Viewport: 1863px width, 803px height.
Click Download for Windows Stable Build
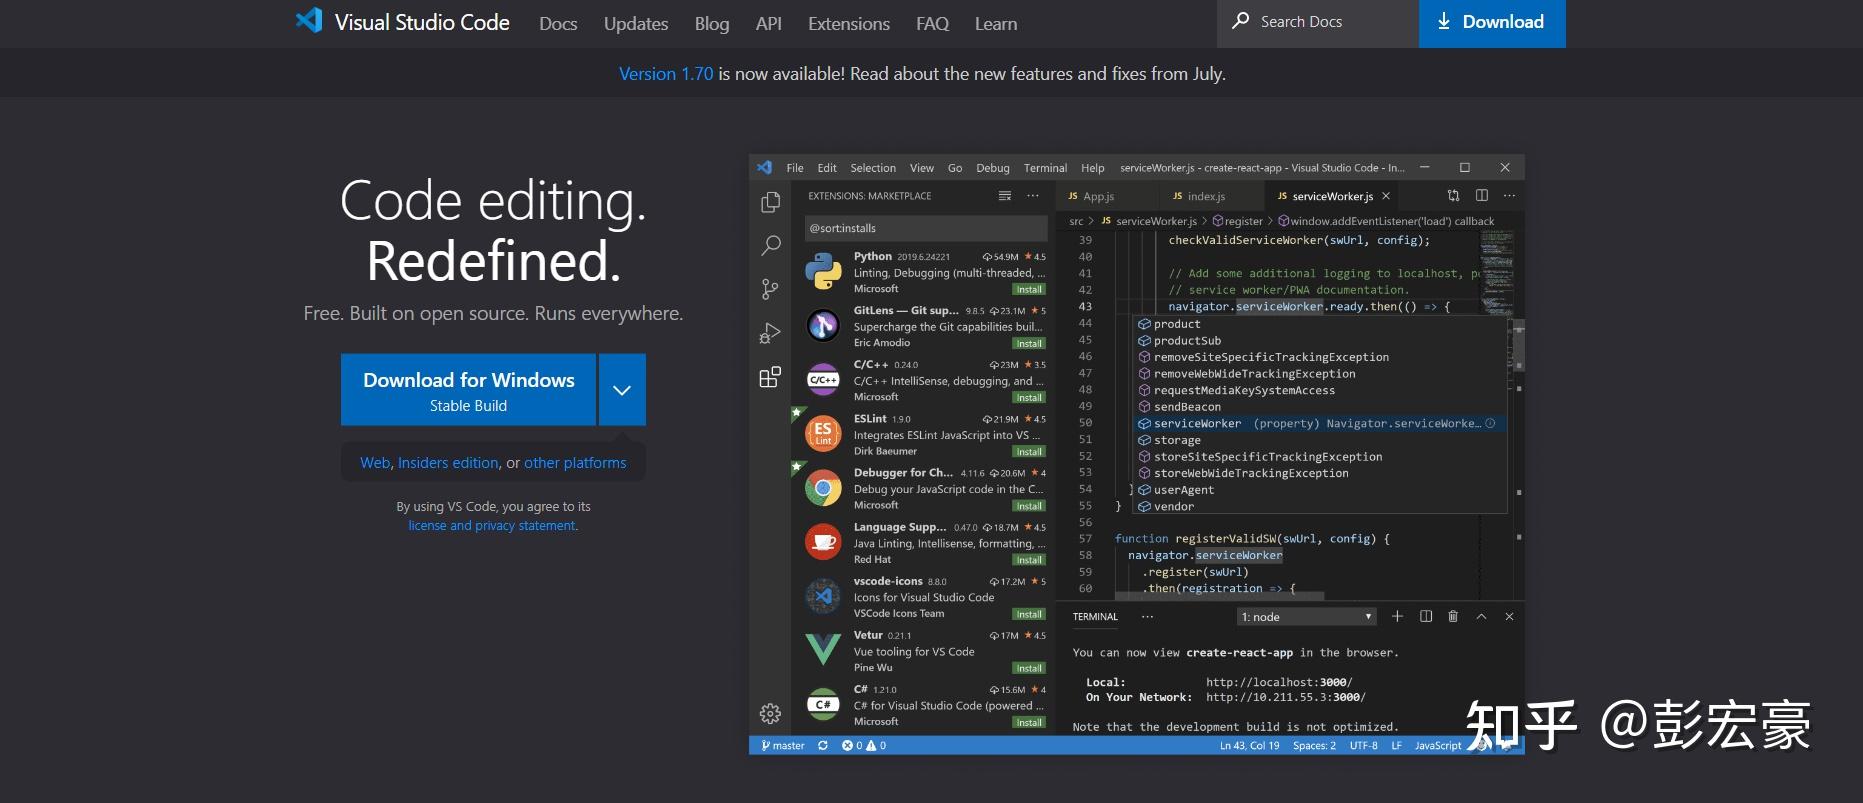[468, 390]
